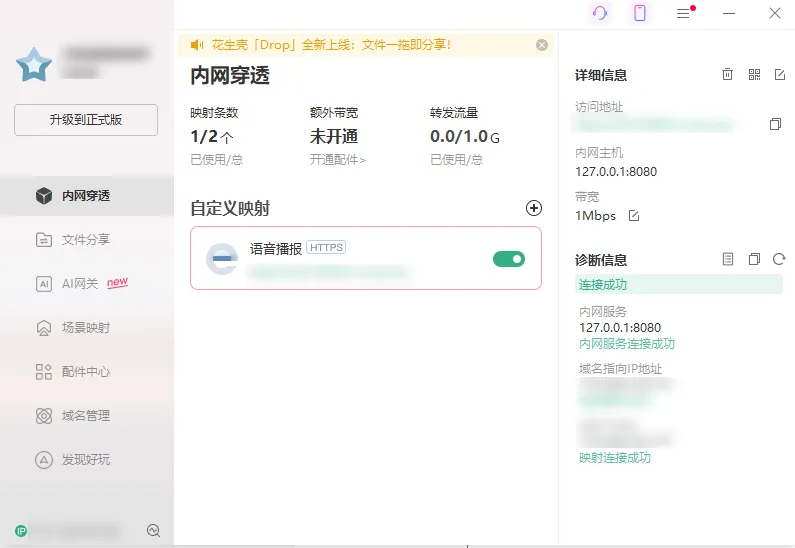Copy diagnostic information

(754, 260)
